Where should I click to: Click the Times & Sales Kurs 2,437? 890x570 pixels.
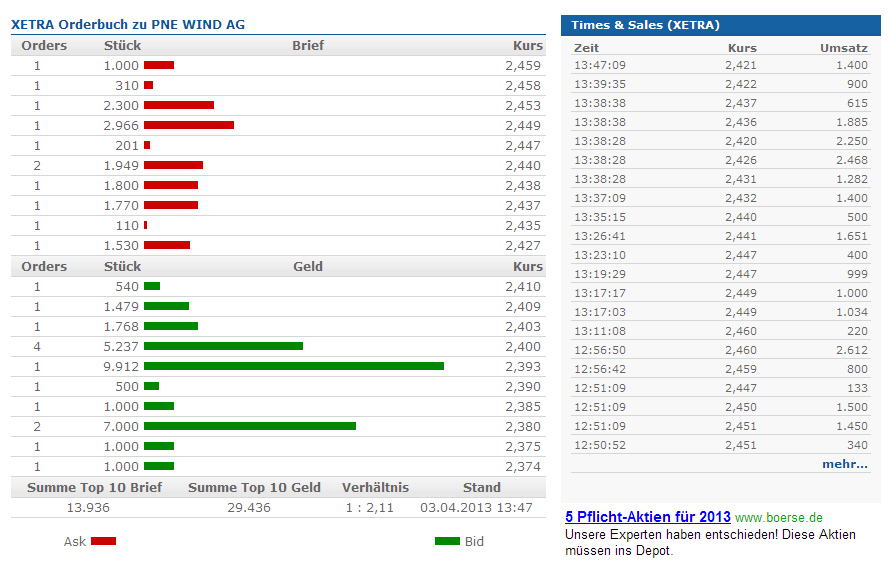[741, 103]
